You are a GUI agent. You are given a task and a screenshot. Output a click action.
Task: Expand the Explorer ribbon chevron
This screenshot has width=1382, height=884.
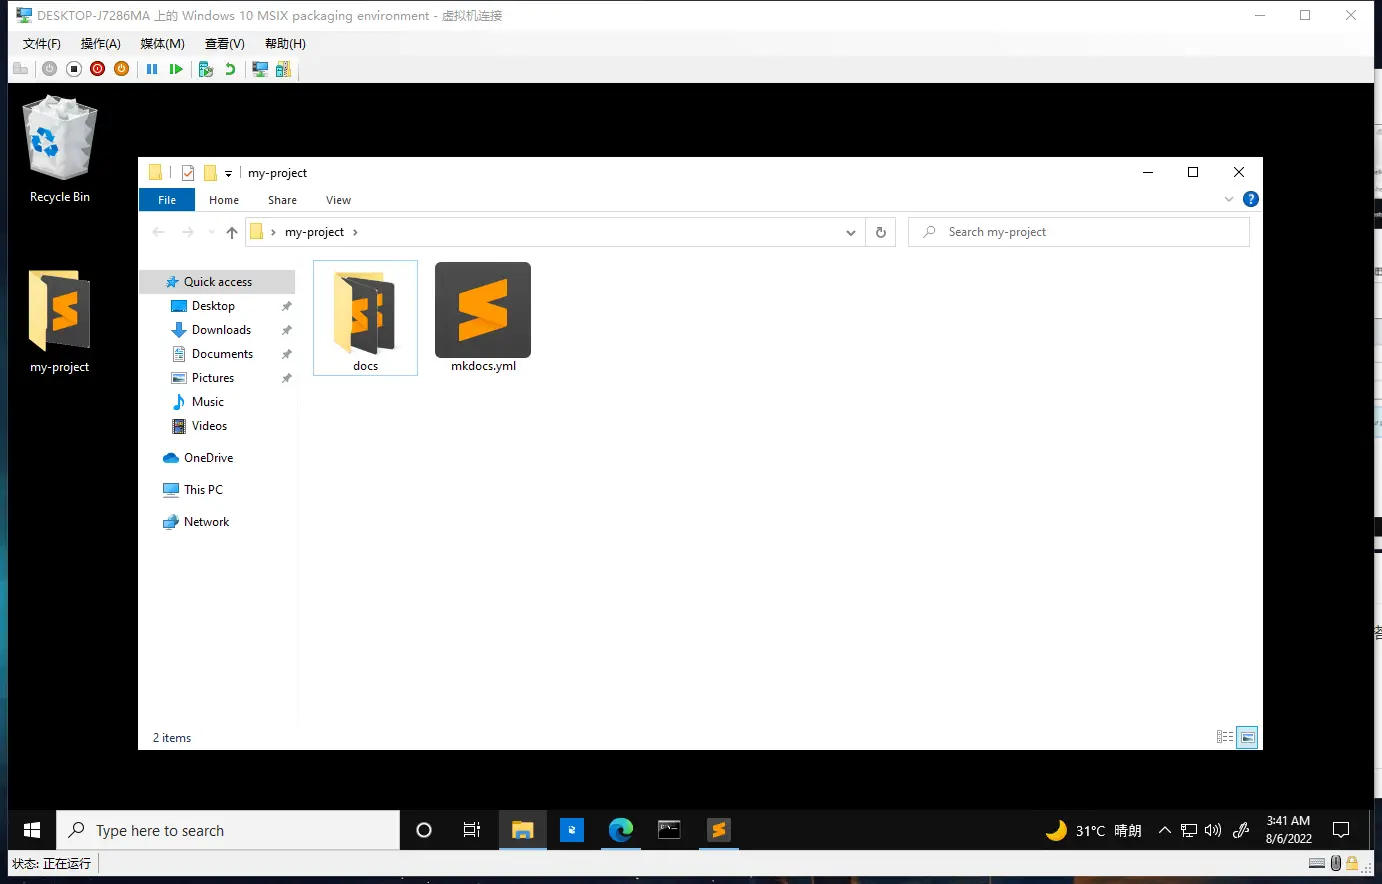tap(1229, 200)
